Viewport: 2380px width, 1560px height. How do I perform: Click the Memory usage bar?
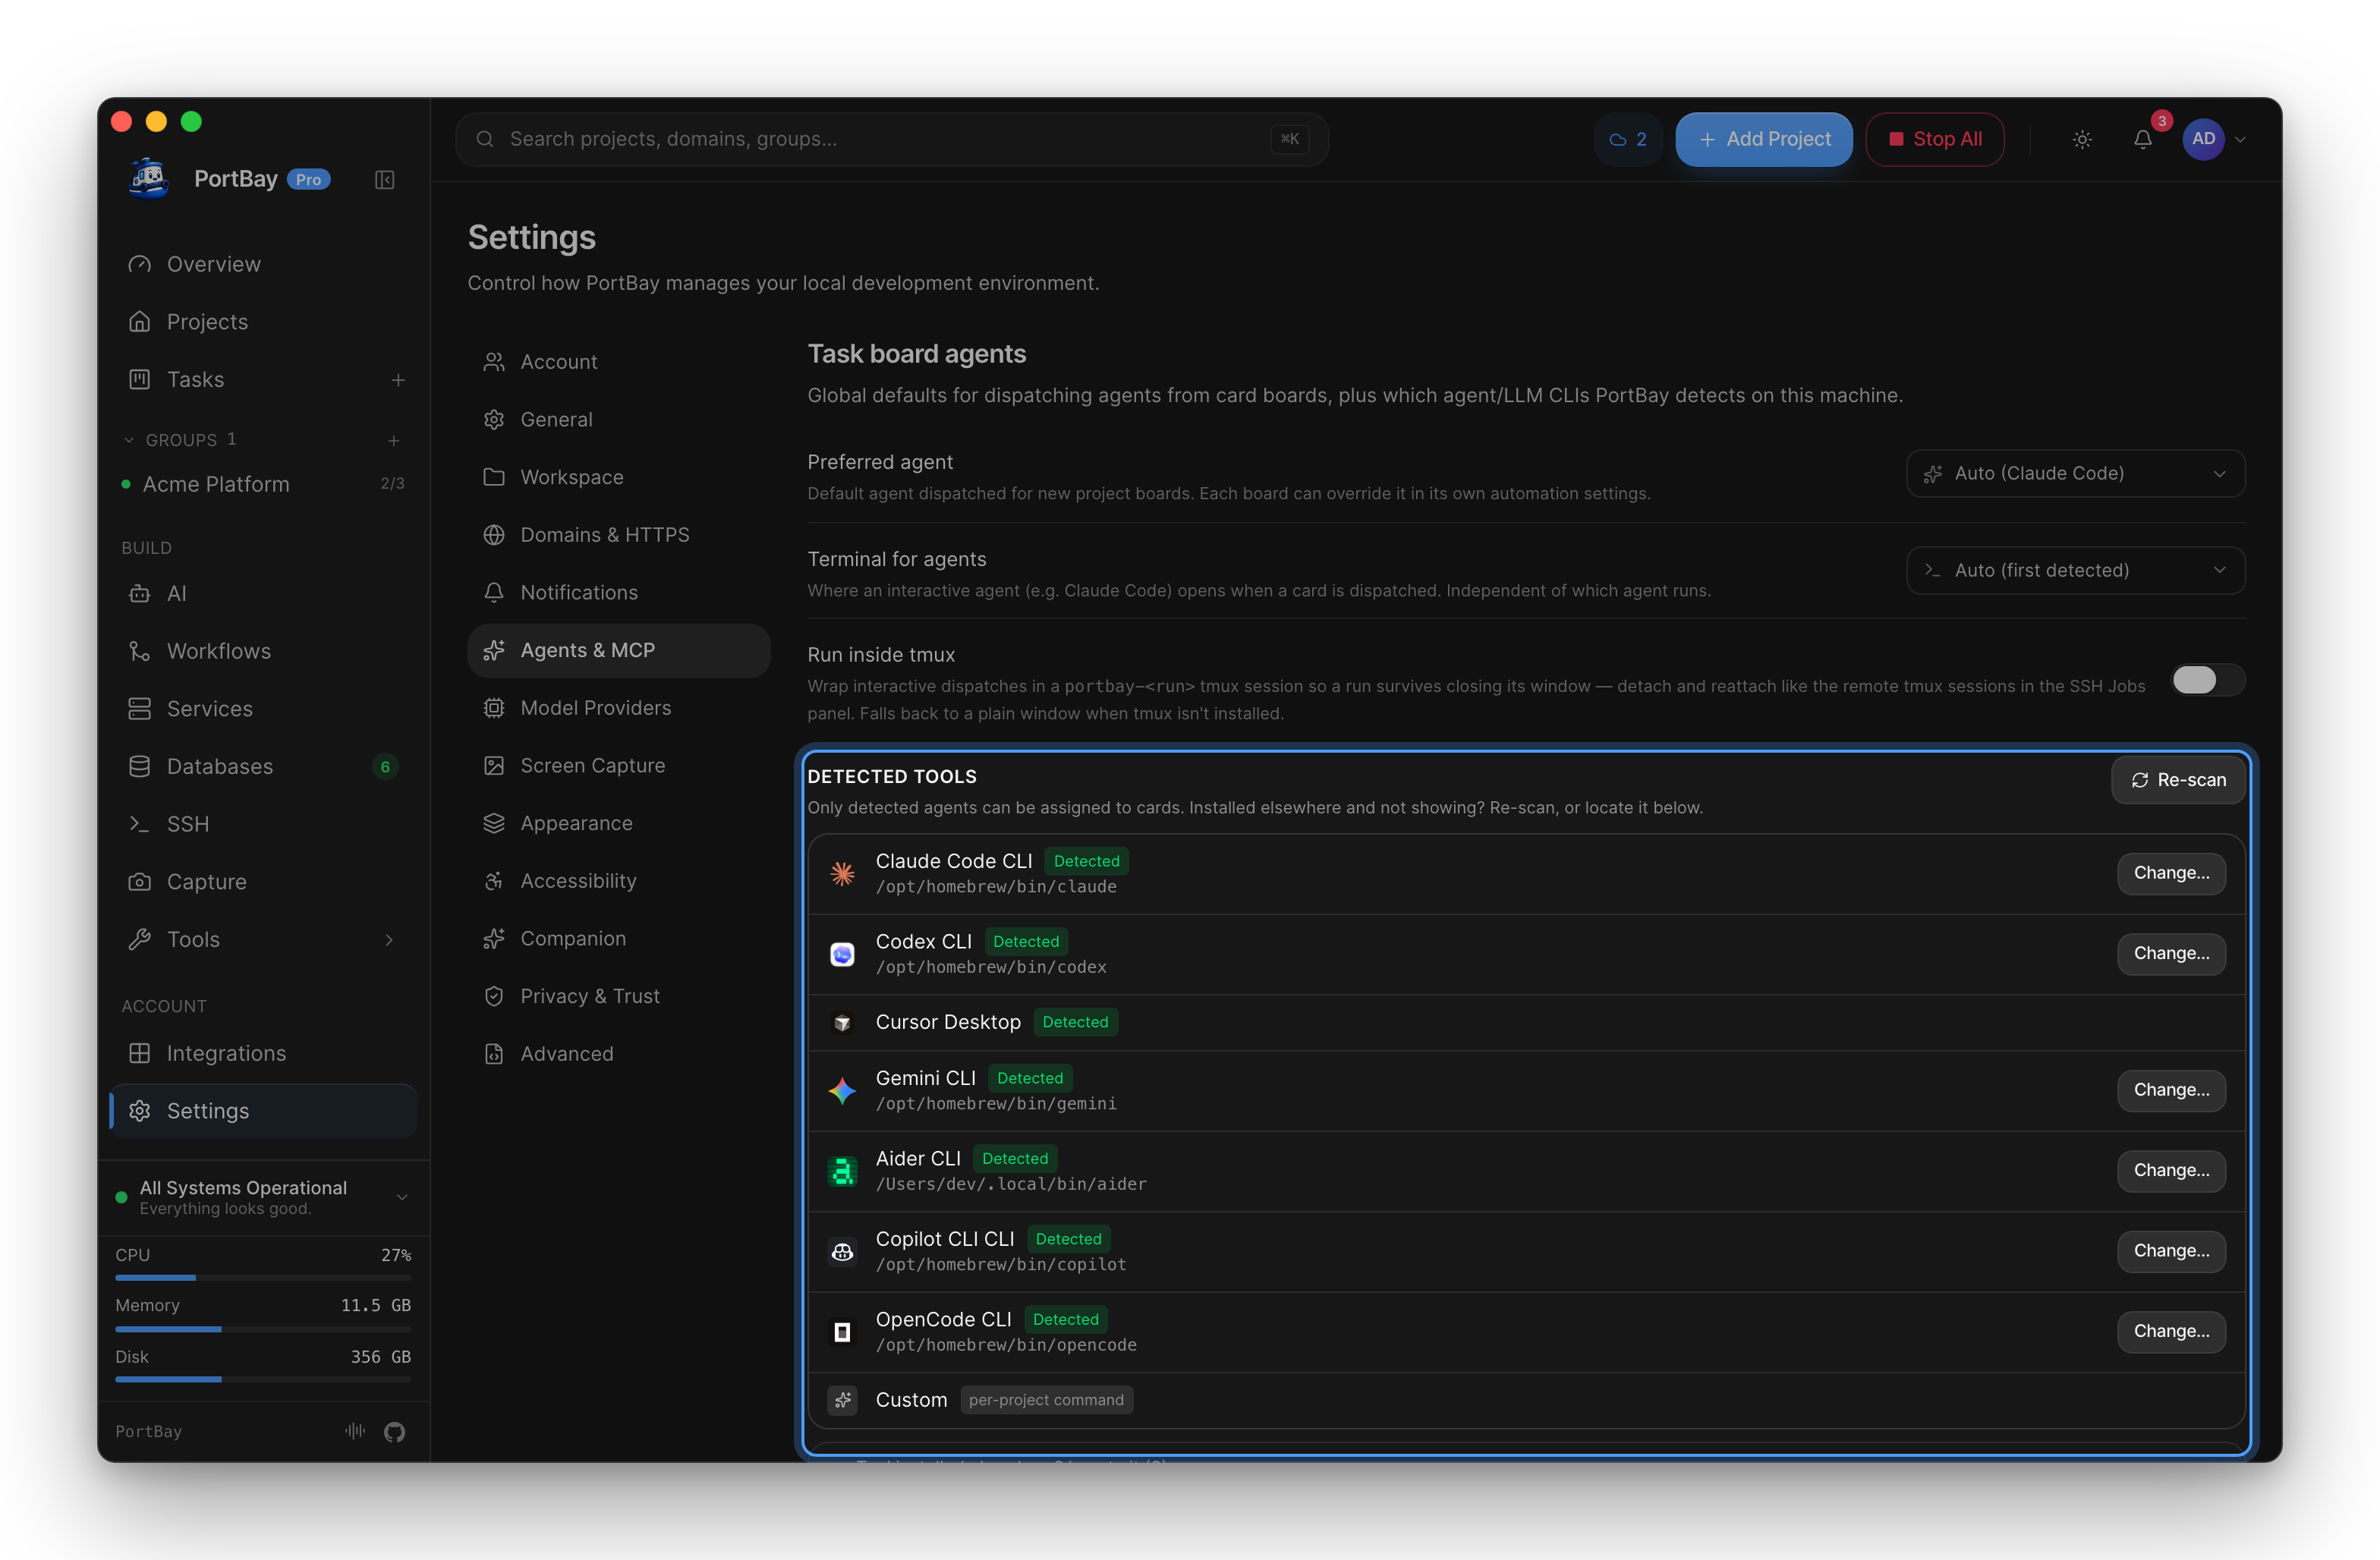[263, 1329]
